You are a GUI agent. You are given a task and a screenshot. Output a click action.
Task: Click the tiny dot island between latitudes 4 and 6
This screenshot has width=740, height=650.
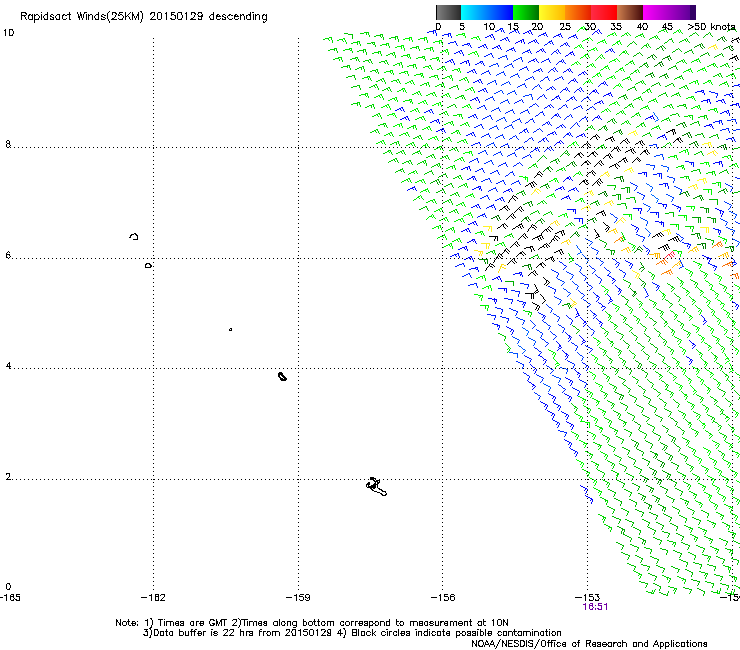pyautogui.click(x=230, y=329)
